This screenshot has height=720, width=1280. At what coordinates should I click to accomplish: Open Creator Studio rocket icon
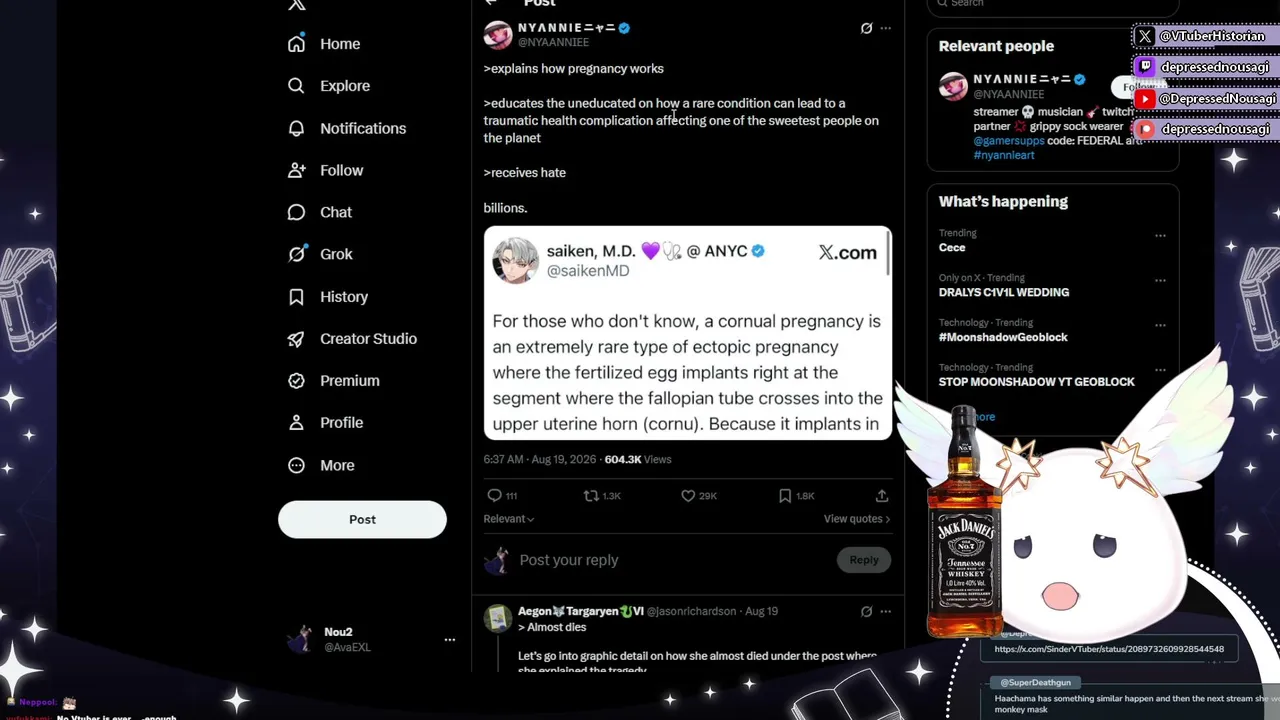296,339
